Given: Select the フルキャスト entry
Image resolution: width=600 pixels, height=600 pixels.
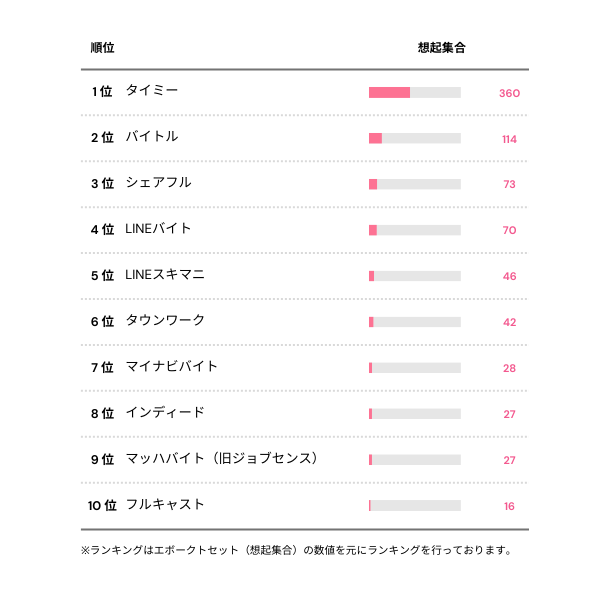Looking at the screenshot, I should (165, 505).
